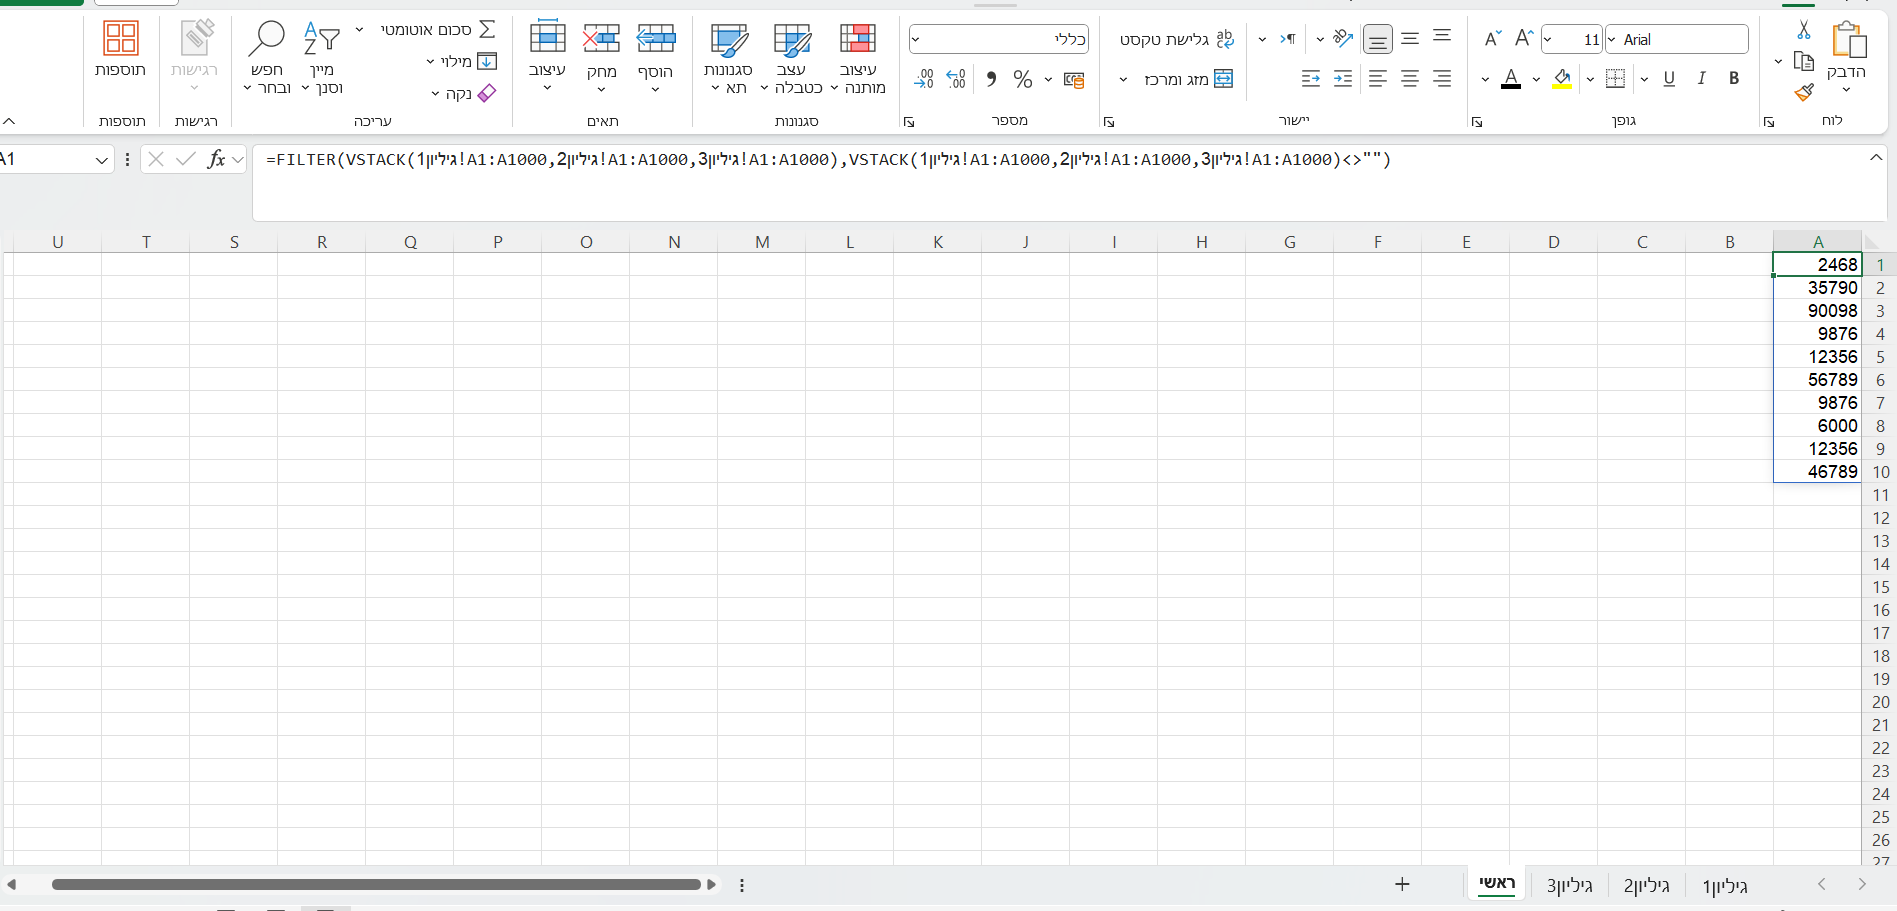Switch to the גיליון2 sheet tab
Image resolution: width=1897 pixels, height=911 pixels.
click(1647, 885)
